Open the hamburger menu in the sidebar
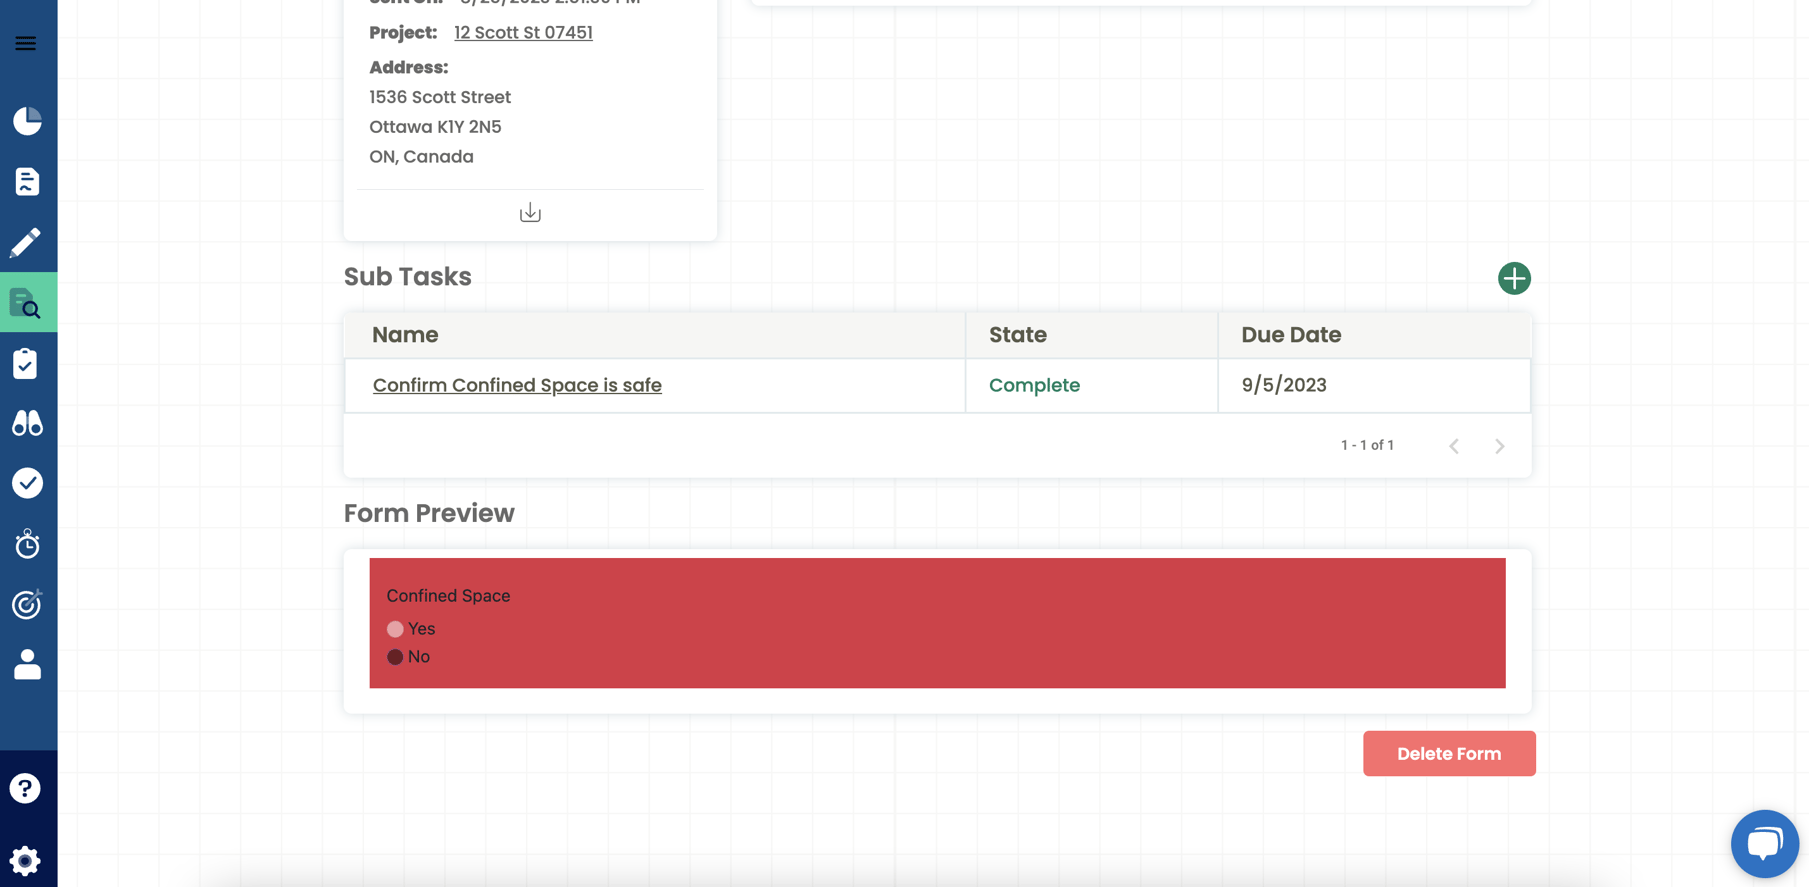1809x887 pixels. 26,43
